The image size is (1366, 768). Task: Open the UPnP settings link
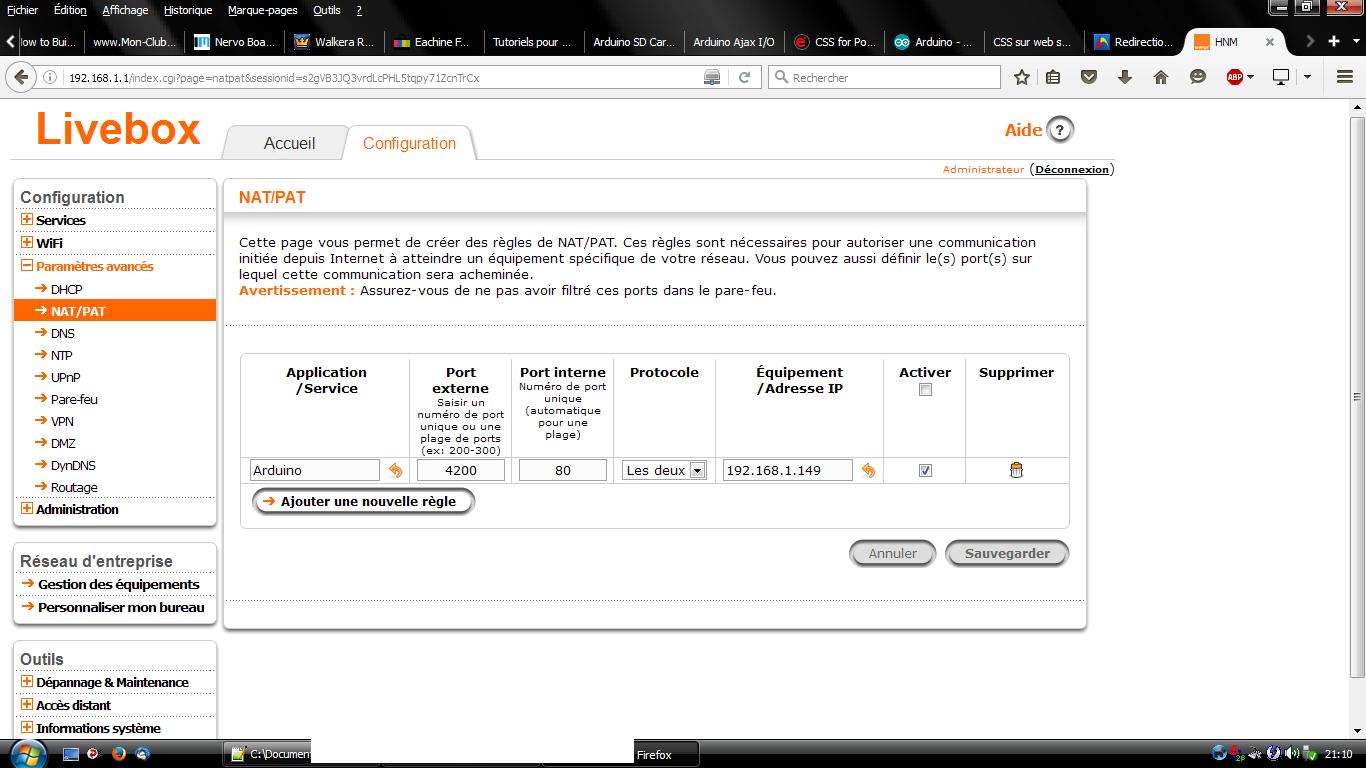point(65,377)
